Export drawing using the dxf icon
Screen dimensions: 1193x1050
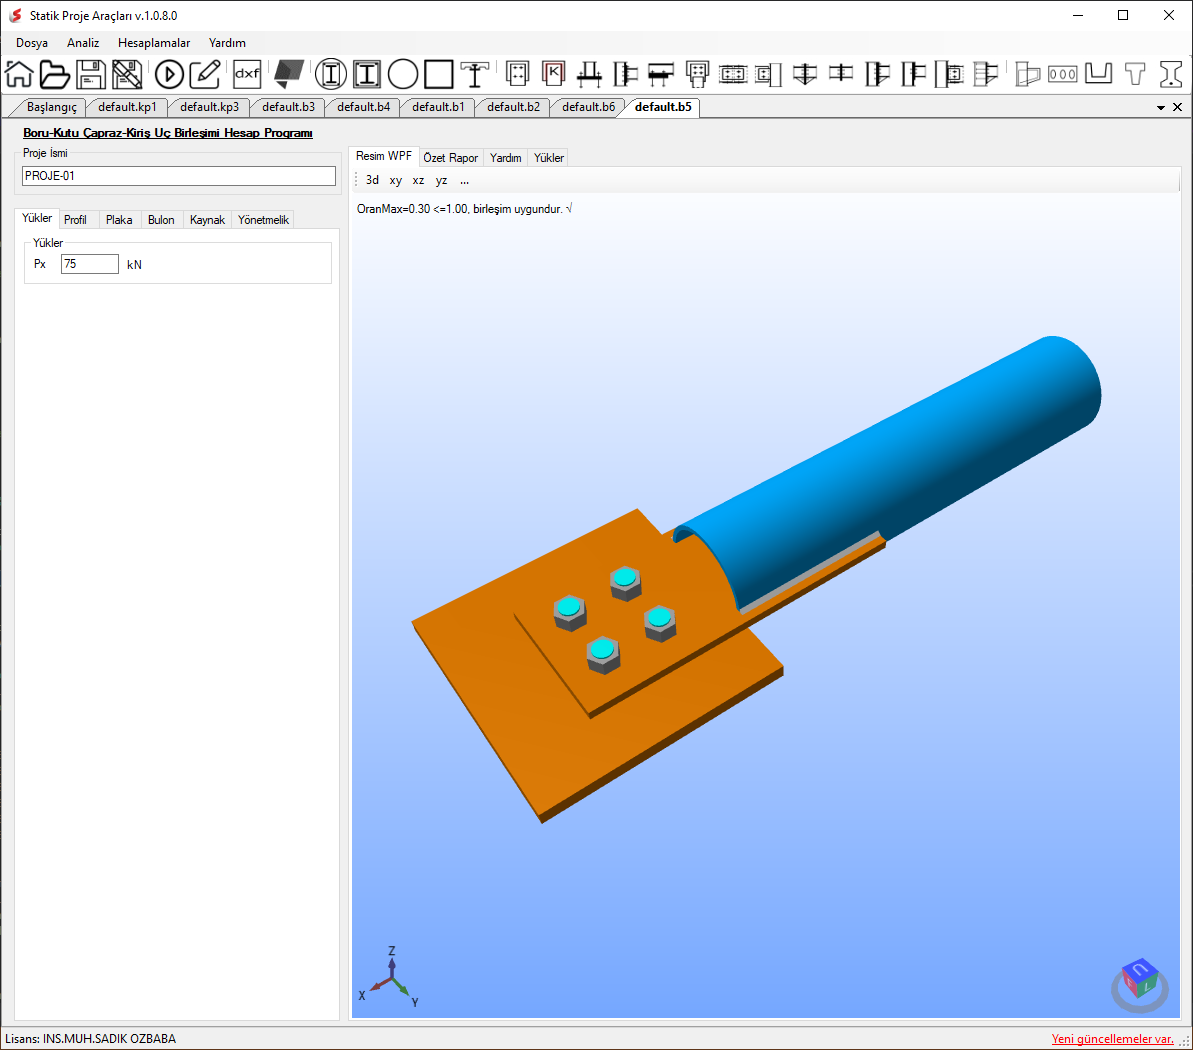(x=247, y=74)
